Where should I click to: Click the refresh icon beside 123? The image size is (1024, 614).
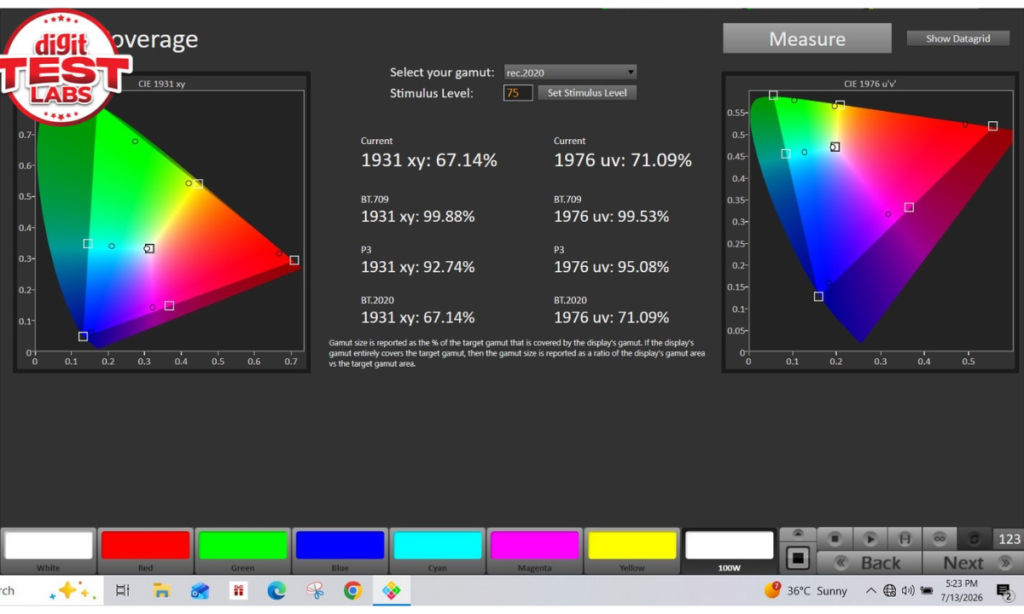974,538
